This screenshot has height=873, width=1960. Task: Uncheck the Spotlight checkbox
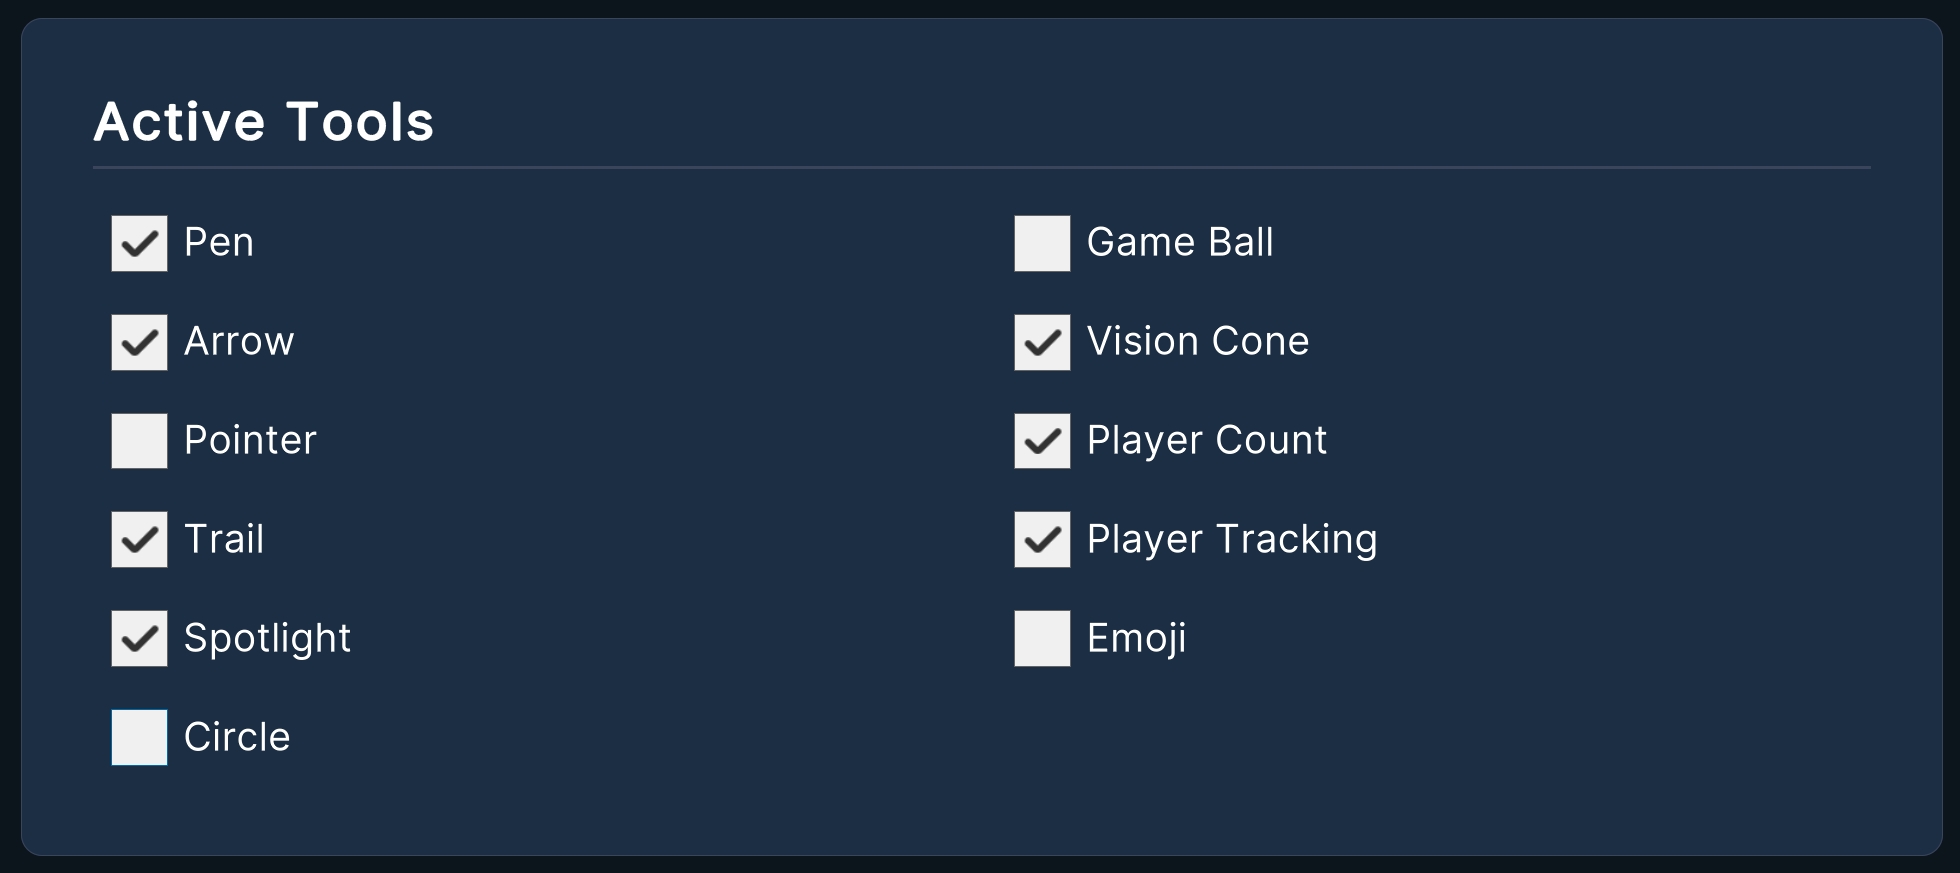pyautogui.click(x=139, y=639)
